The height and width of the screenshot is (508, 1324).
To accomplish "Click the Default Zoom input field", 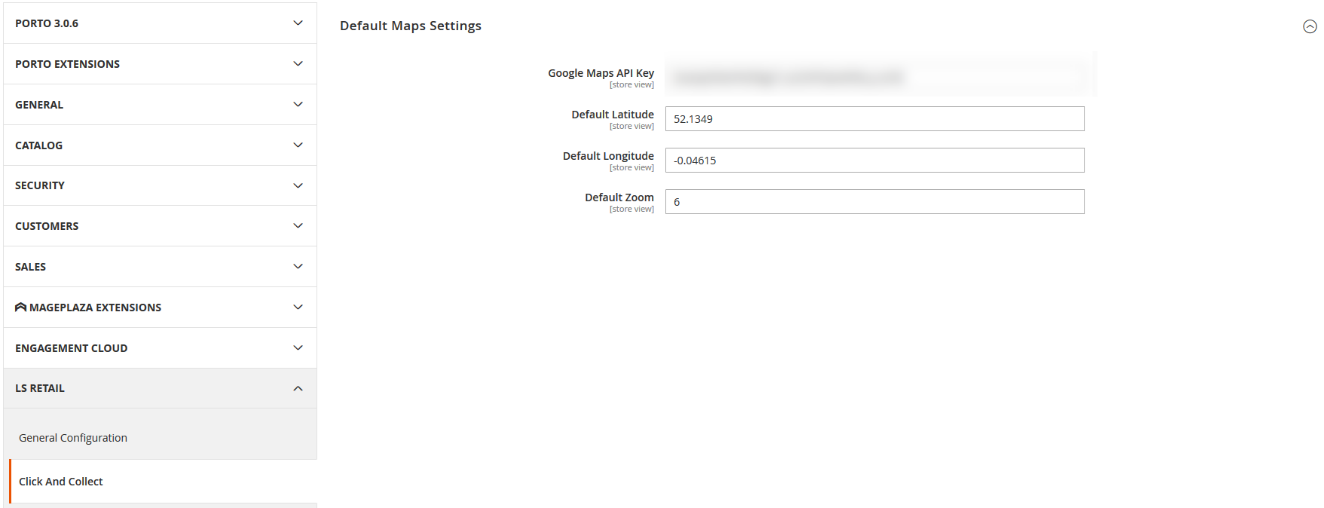I will [x=874, y=202].
